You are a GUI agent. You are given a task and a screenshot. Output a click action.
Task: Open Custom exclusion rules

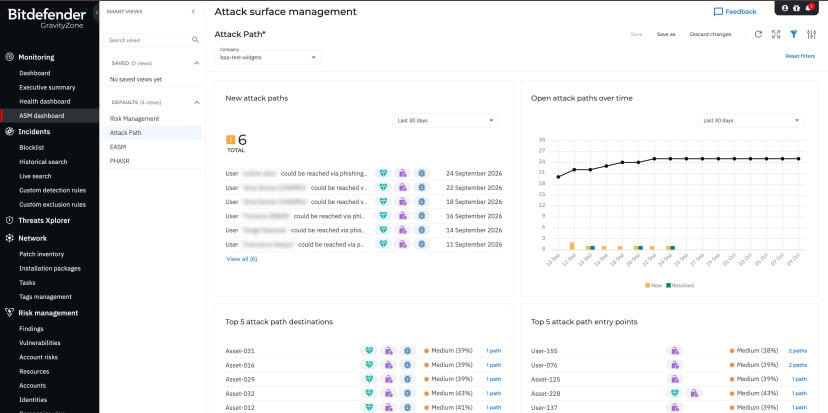click(x=52, y=204)
